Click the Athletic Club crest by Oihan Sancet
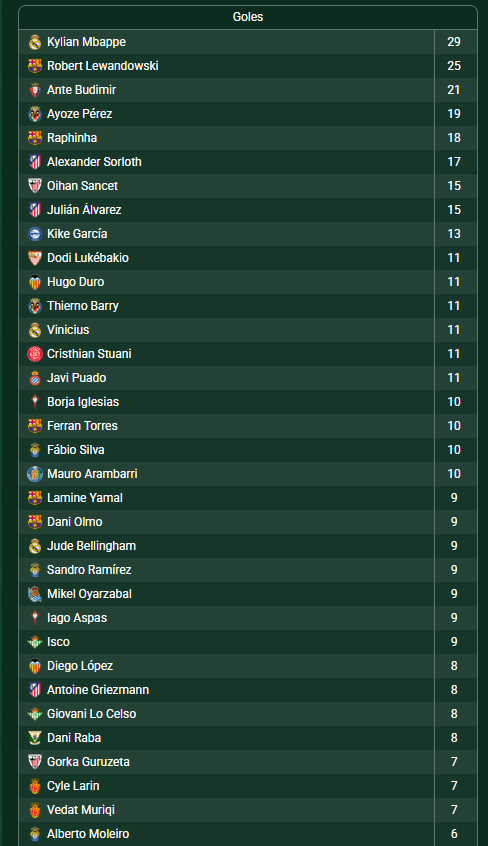 point(35,186)
